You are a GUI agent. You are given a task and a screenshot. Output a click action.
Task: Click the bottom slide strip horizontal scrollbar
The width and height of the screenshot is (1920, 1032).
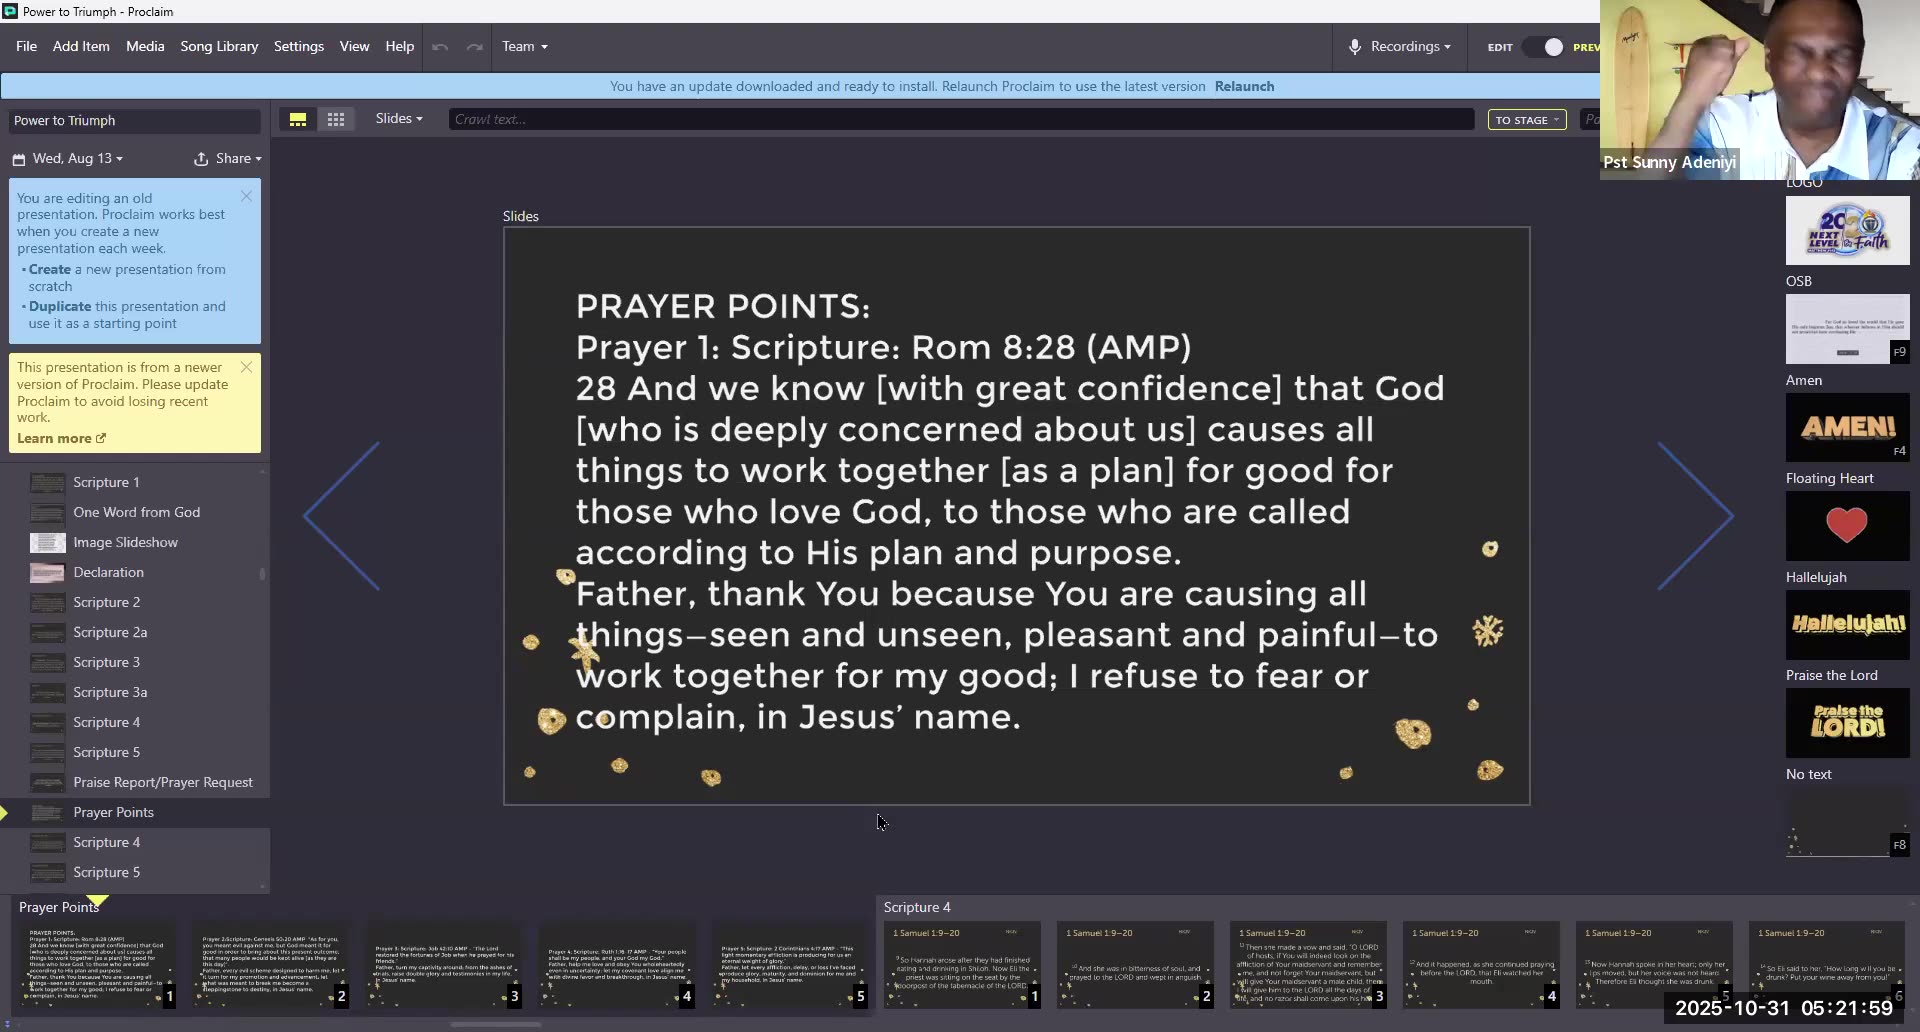click(x=496, y=1024)
